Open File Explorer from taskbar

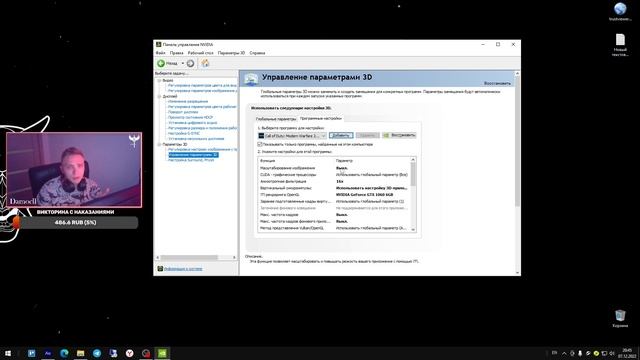[80, 353]
